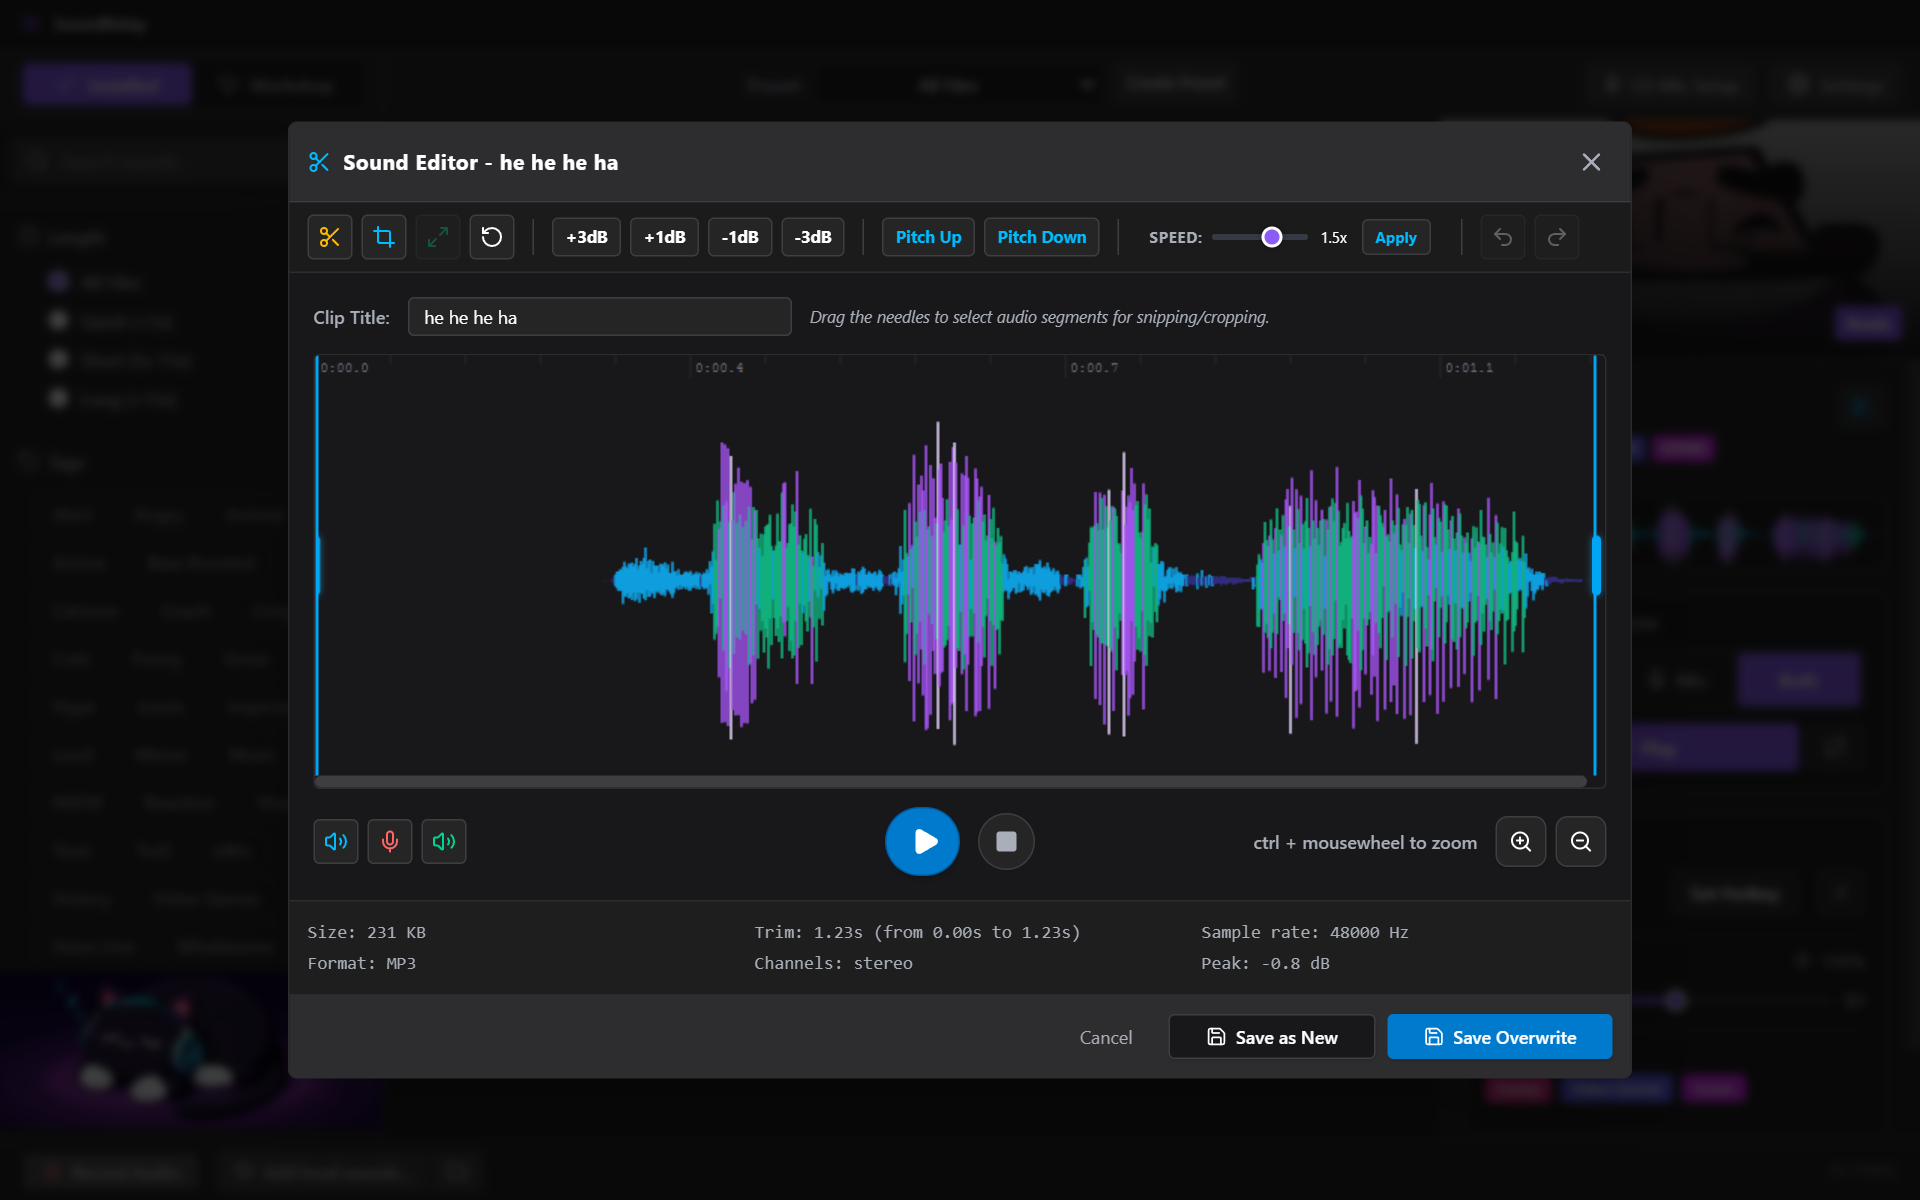Redo the last edit
The height and width of the screenshot is (1200, 1920).
click(1556, 237)
